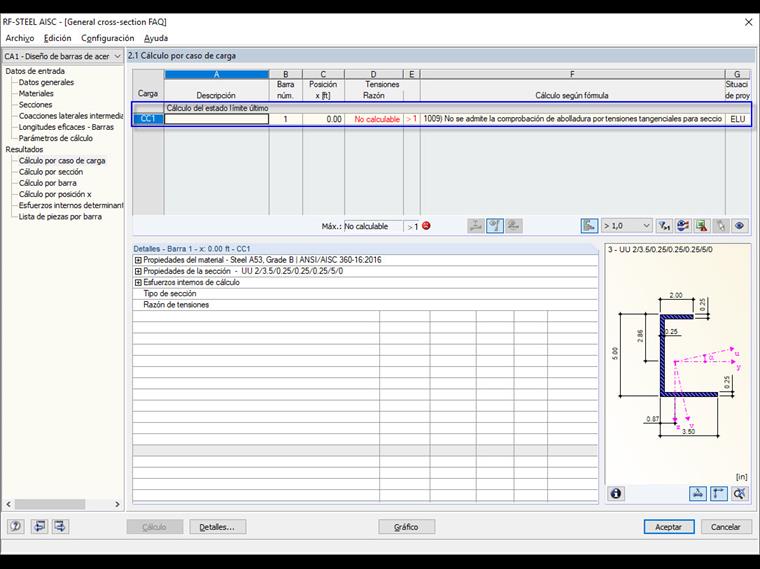
Task: Select Lista de piezas por barra tree item
Action: [x=60, y=217]
